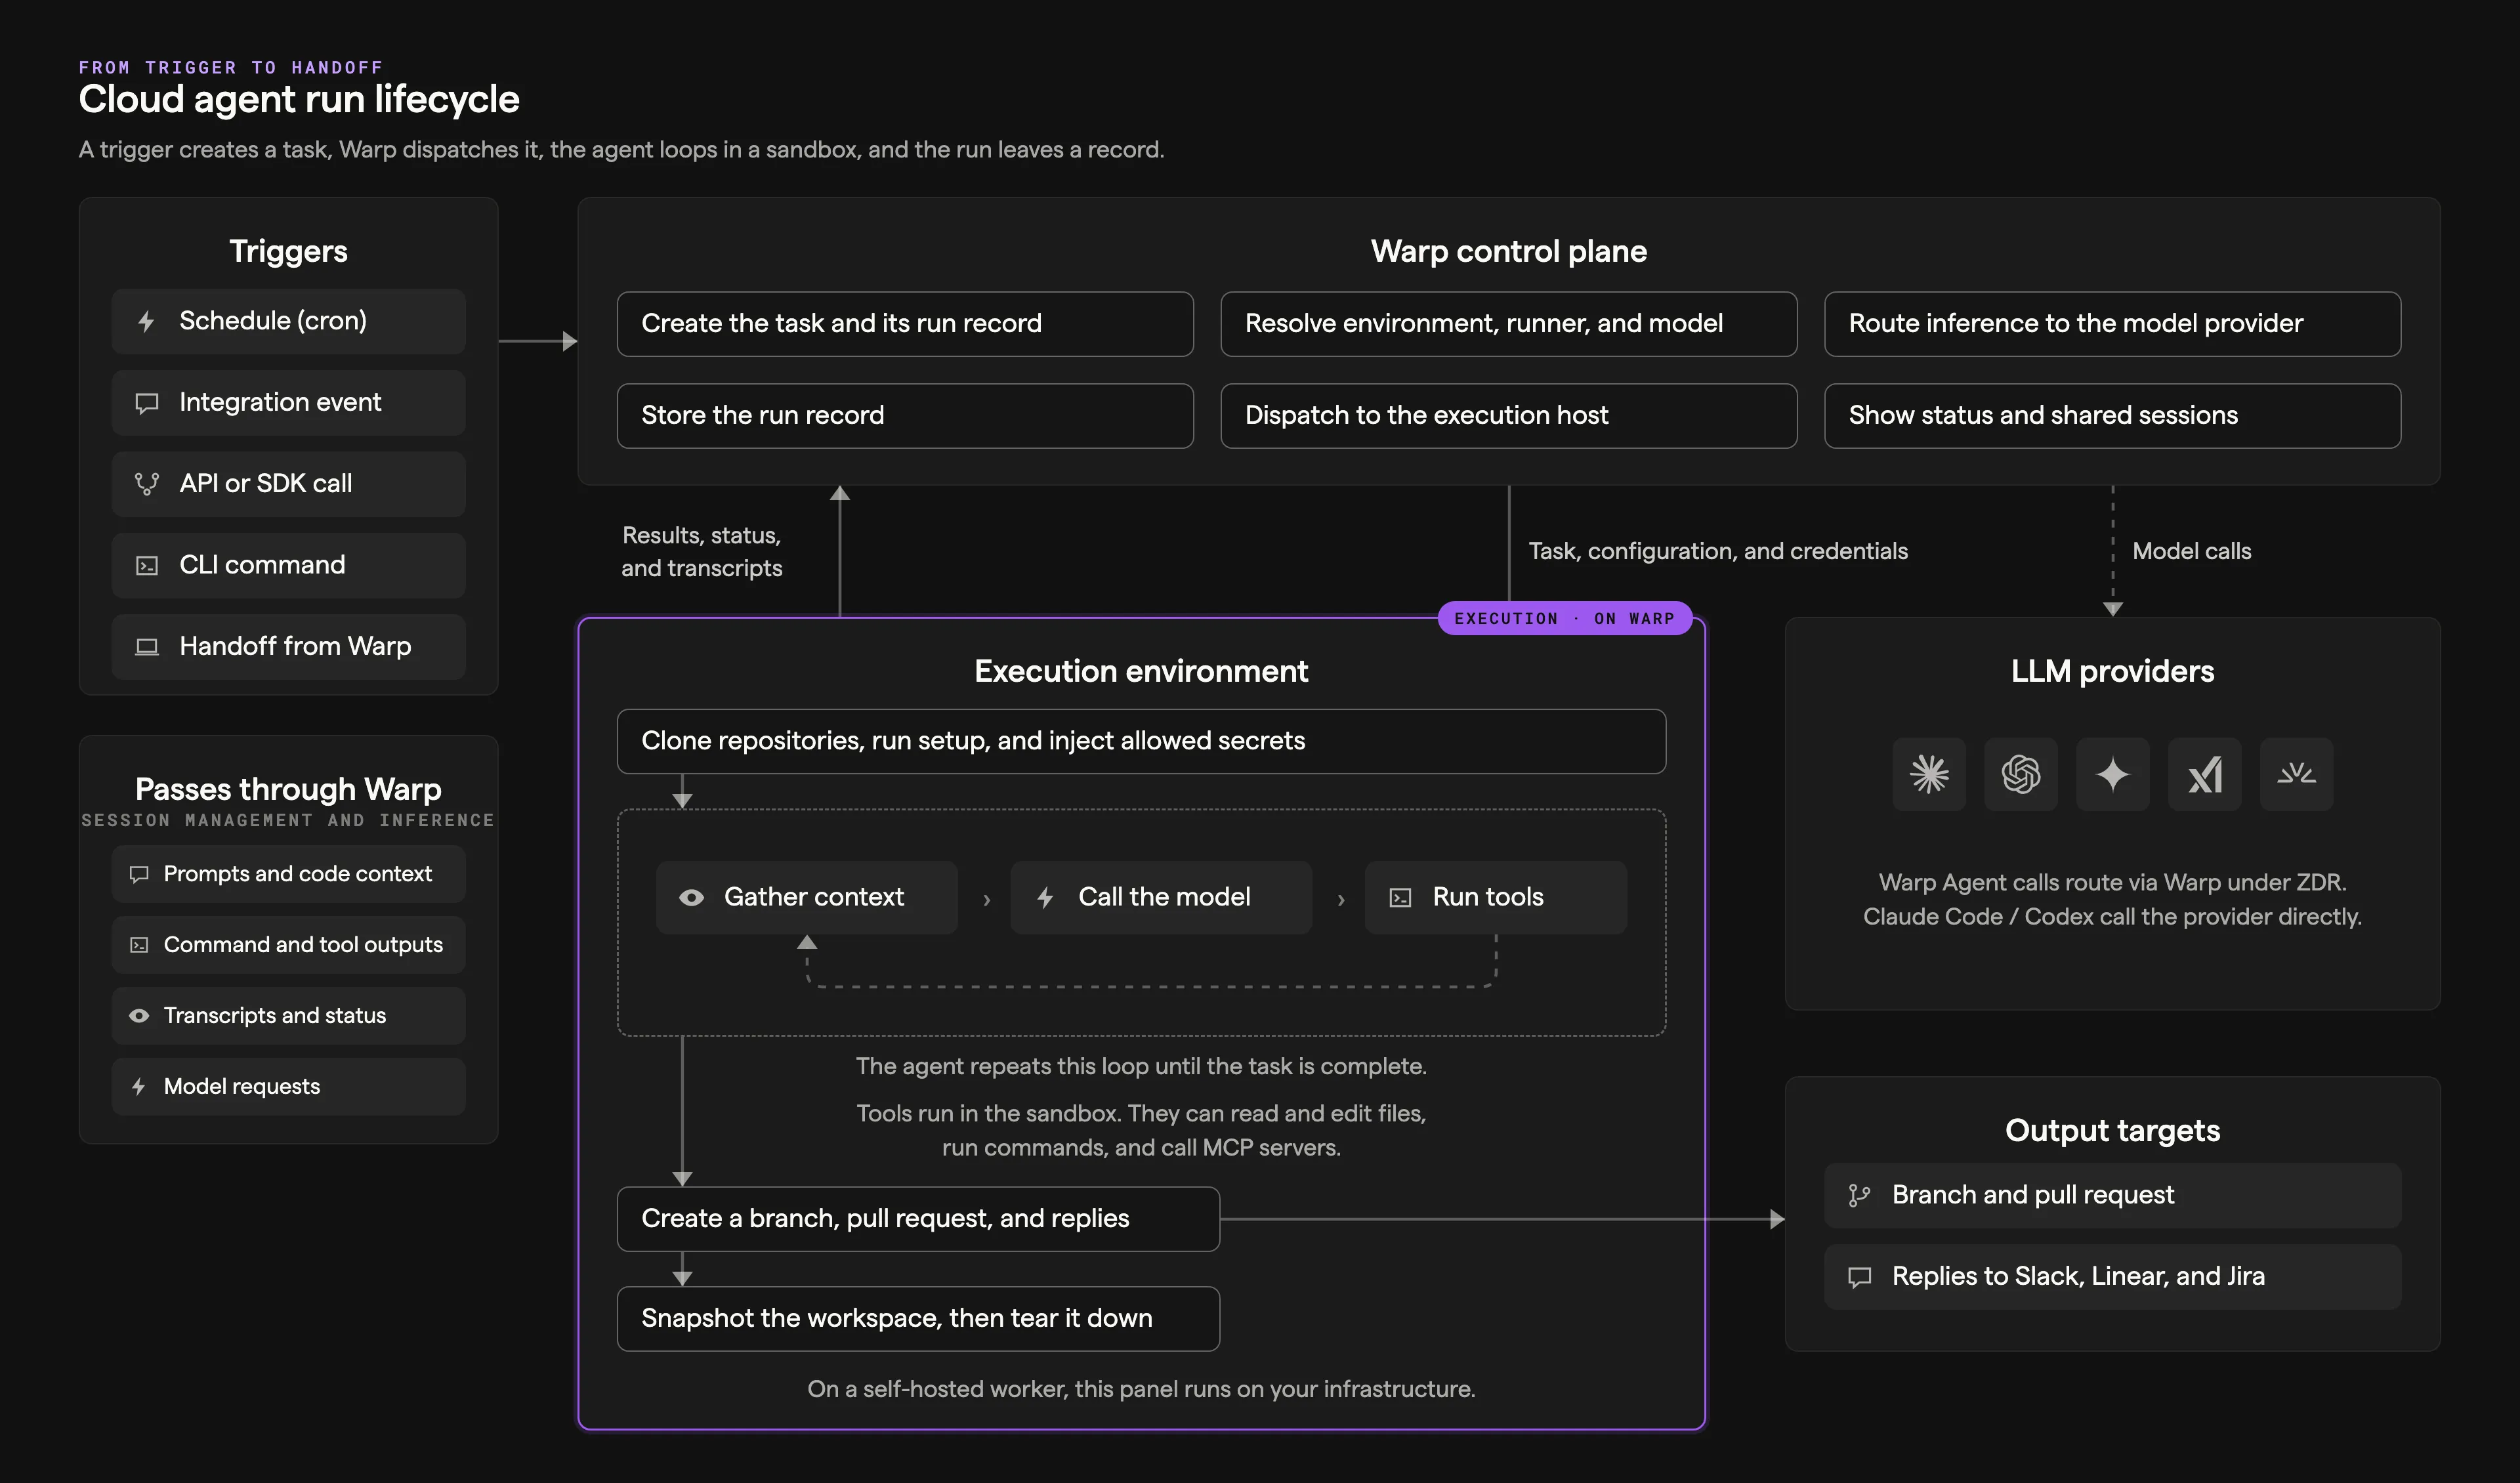The height and width of the screenshot is (1483, 2520).
Task: Click Show status and shared sessions
Action: pyautogui.click(x=2113, y=416)
